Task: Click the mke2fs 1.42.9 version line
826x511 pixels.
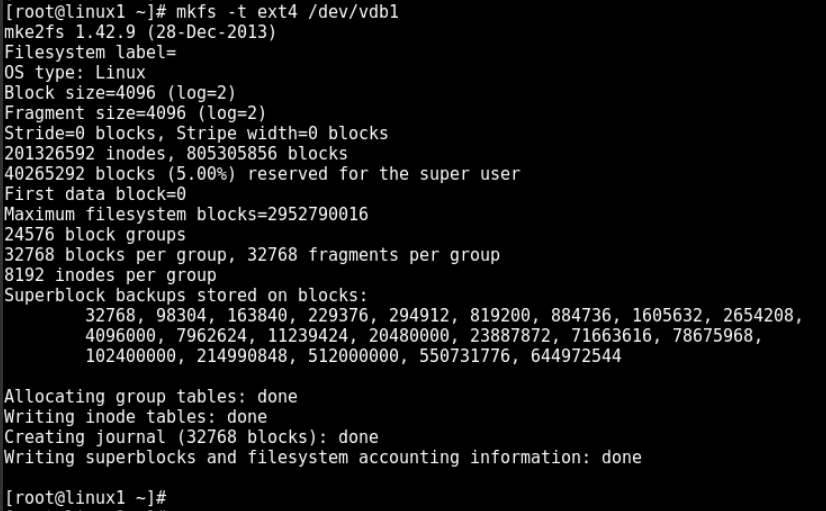Action: click(140, 32)
